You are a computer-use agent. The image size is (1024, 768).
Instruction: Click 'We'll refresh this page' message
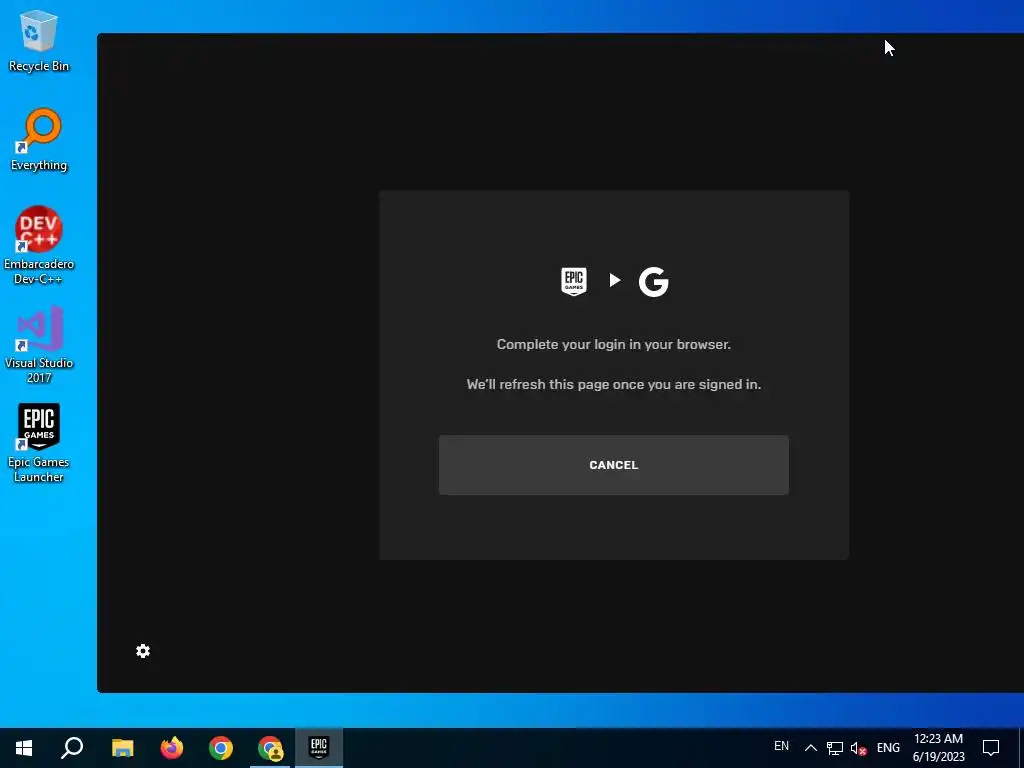coord(613,384)
